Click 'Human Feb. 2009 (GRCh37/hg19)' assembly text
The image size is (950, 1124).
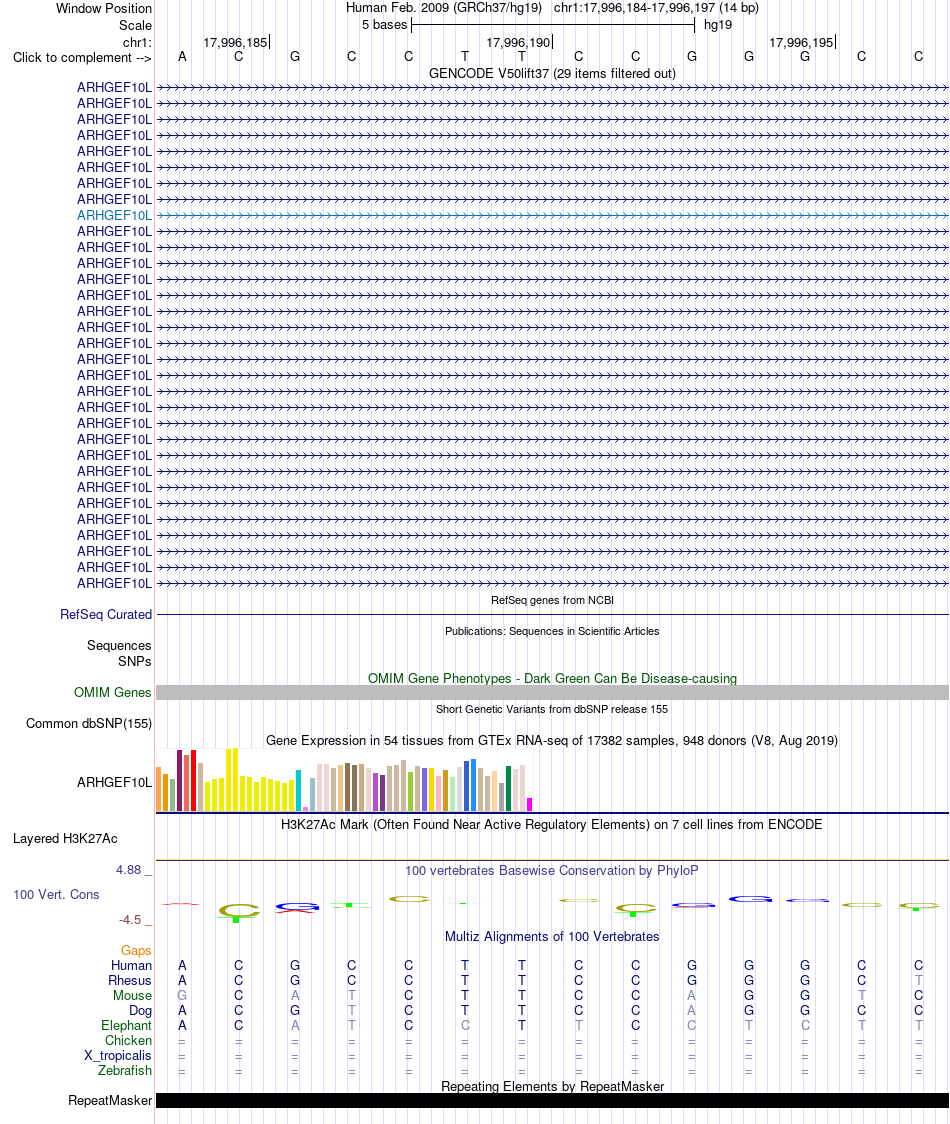click(x=444, y=8)
